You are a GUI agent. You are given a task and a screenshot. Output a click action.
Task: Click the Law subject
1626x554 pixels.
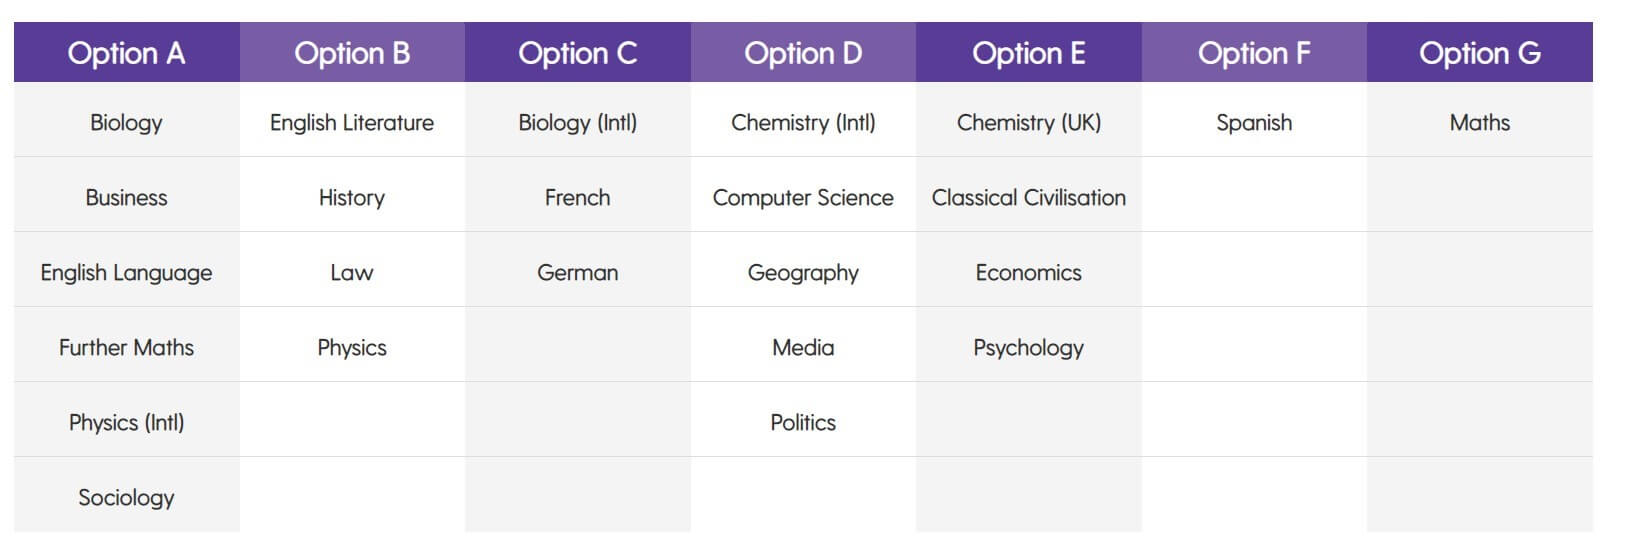[352, 273]
